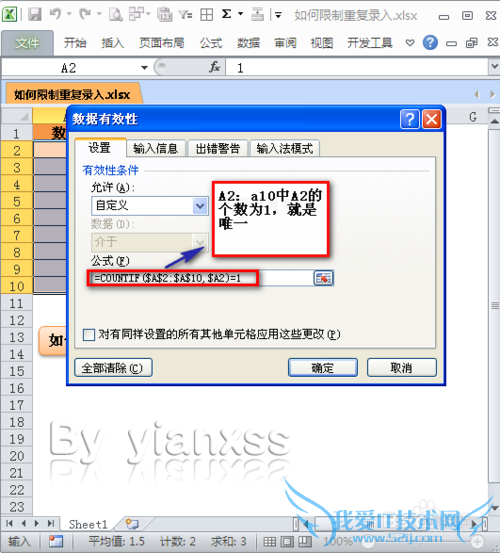The height and width of the screenshot is (553, 500).
Task: Click the Undo arrow icon
Action: 55,14
